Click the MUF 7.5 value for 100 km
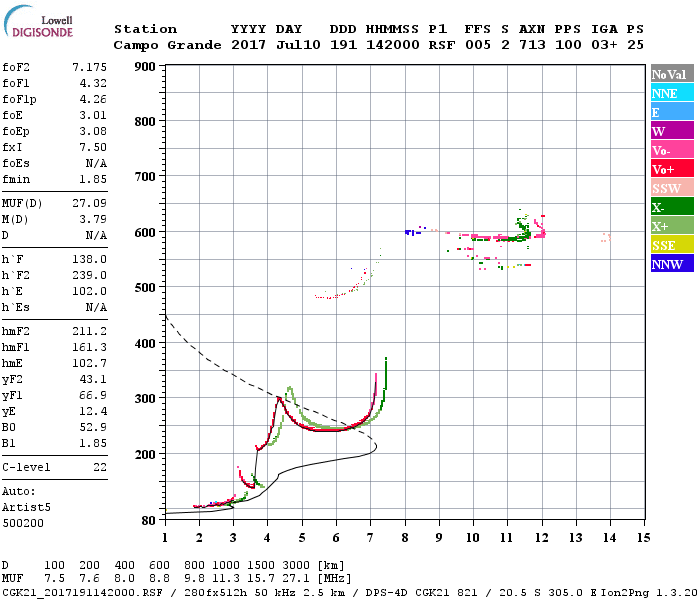700x600 pixels. tap(54, 579)
